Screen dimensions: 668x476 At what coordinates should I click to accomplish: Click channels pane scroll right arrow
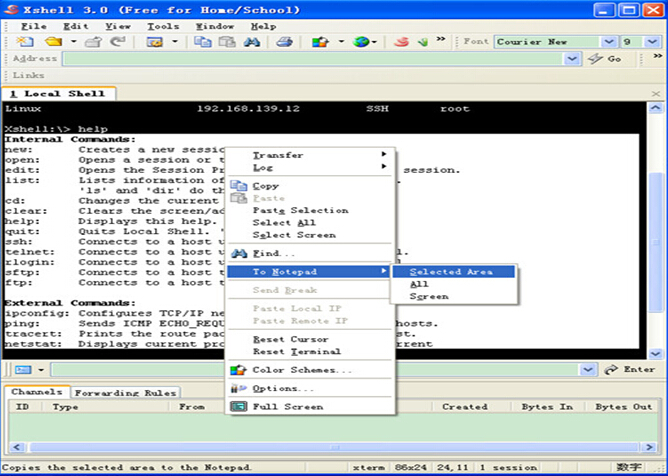point(650,447)
